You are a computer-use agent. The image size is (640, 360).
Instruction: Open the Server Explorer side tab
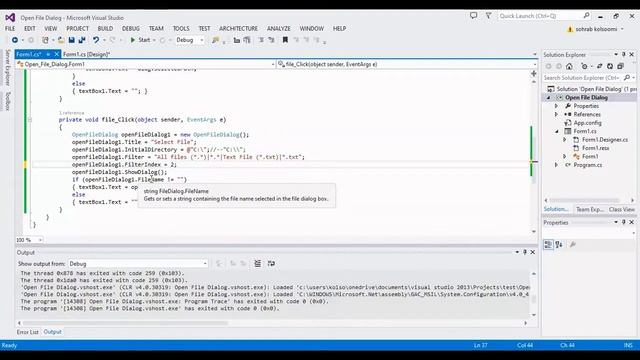pos(7,68)
